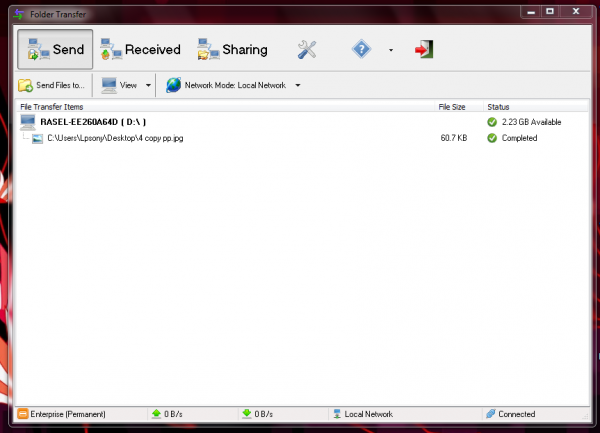
Task: Expand the dropdown arrow beside the help icon
Action: coord(391,50)
